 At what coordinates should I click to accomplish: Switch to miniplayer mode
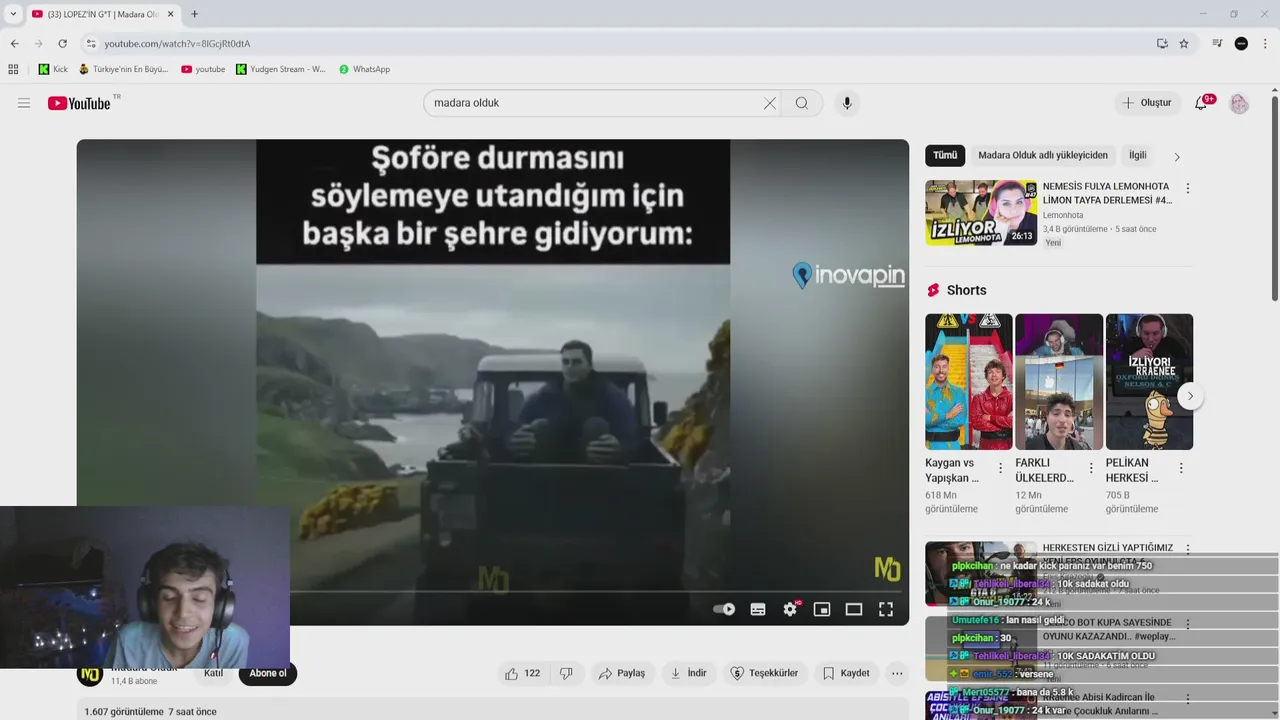pyautogui.click(x=822, y=609)
